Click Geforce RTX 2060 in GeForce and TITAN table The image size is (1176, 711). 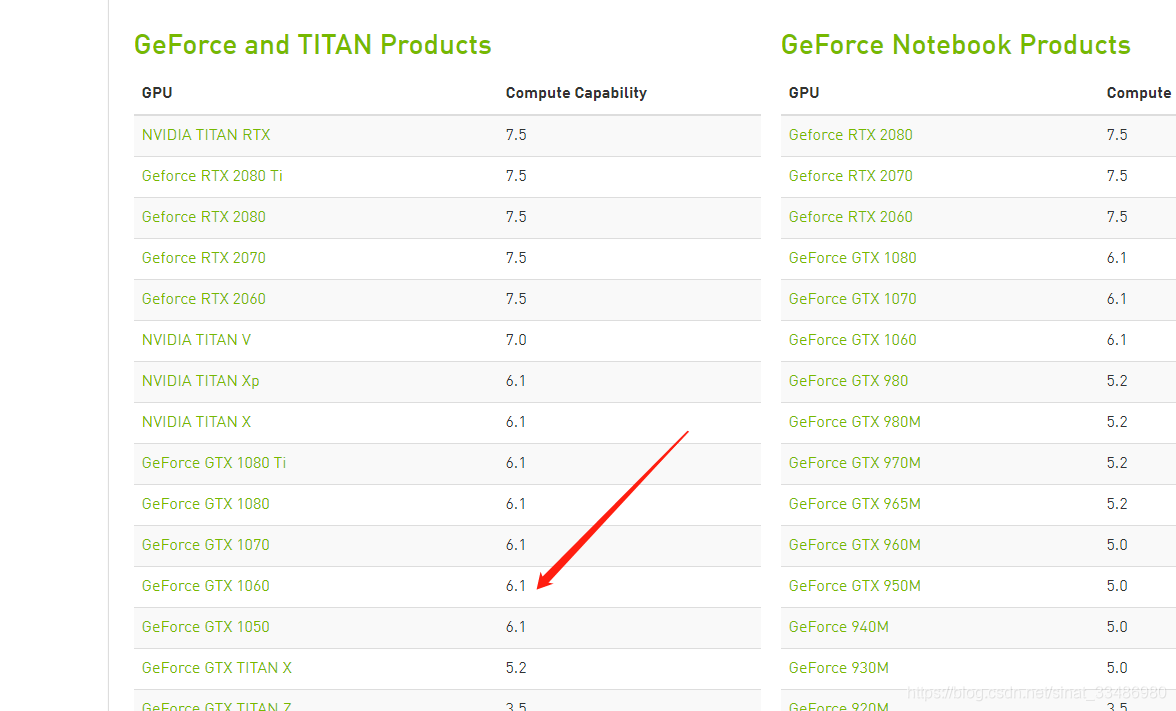(x=203, y=299)
